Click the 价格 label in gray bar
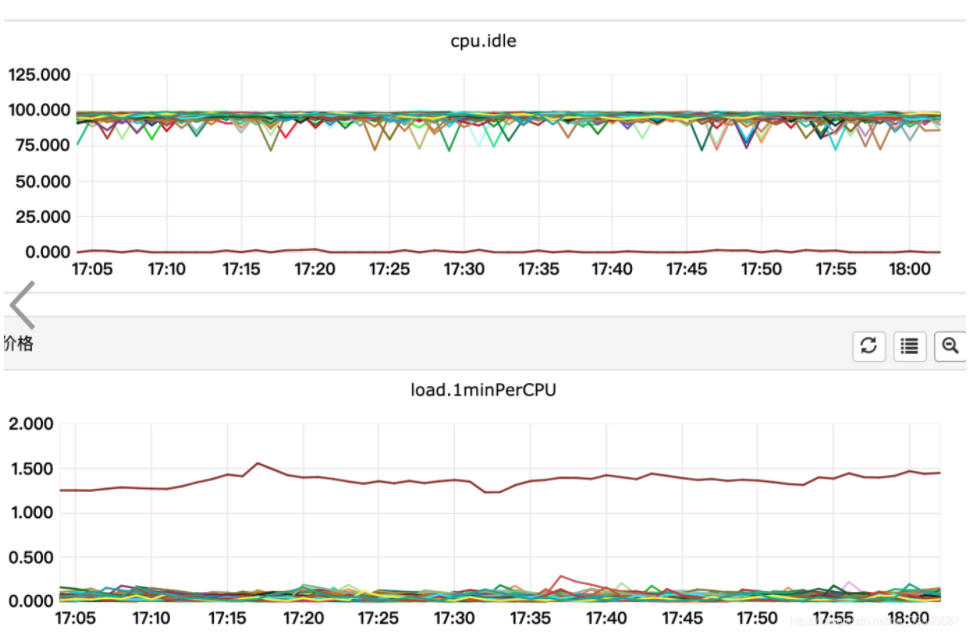The image size is (977, 643). click(x=18, y=343)
